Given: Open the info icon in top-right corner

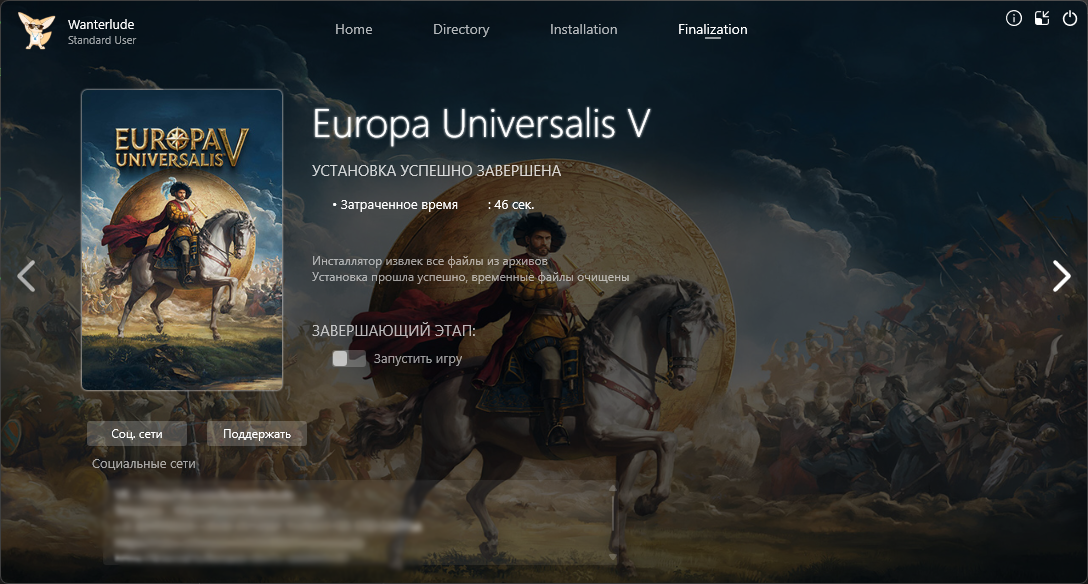Looking at the screenshot, I should pos(1014,19).
